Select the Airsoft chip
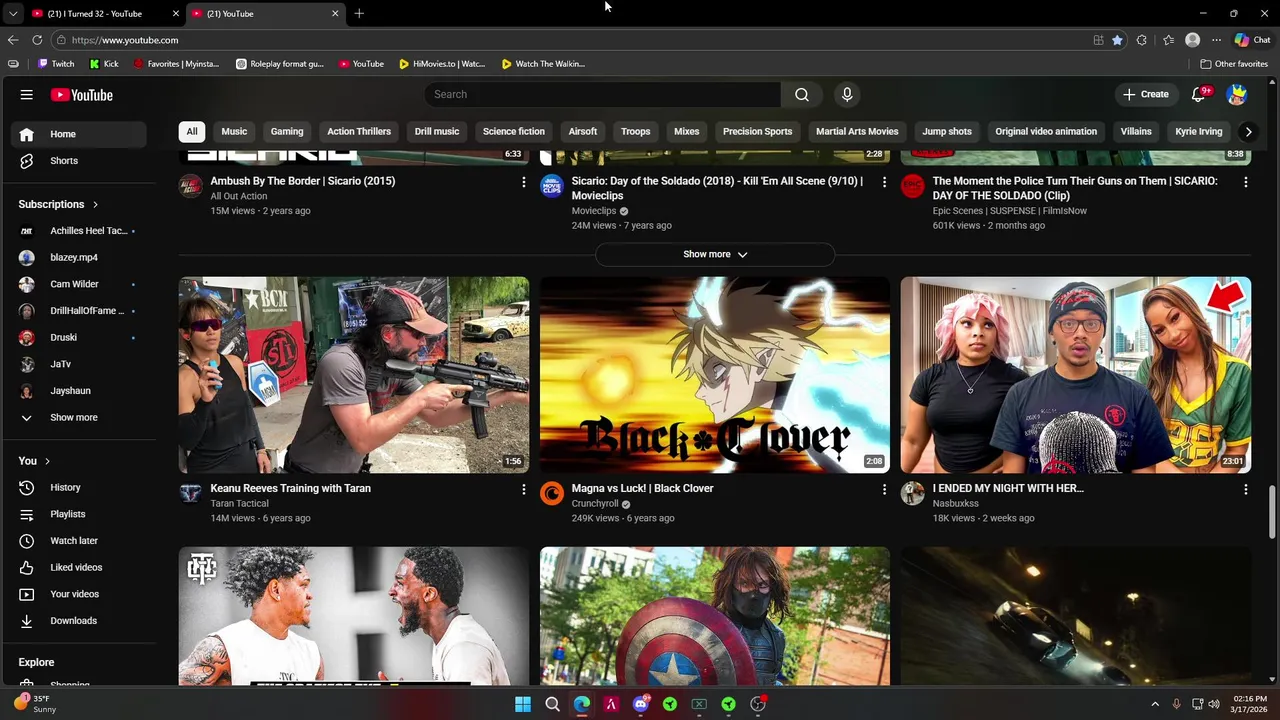This screenshot has width=1280, height=720. [583, 131]
